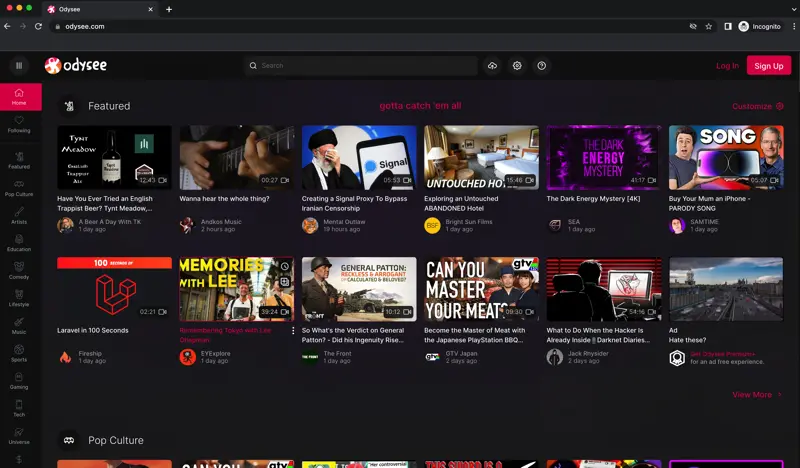
Task: Open the SEA channel avatar
Action: pos(555,225)
